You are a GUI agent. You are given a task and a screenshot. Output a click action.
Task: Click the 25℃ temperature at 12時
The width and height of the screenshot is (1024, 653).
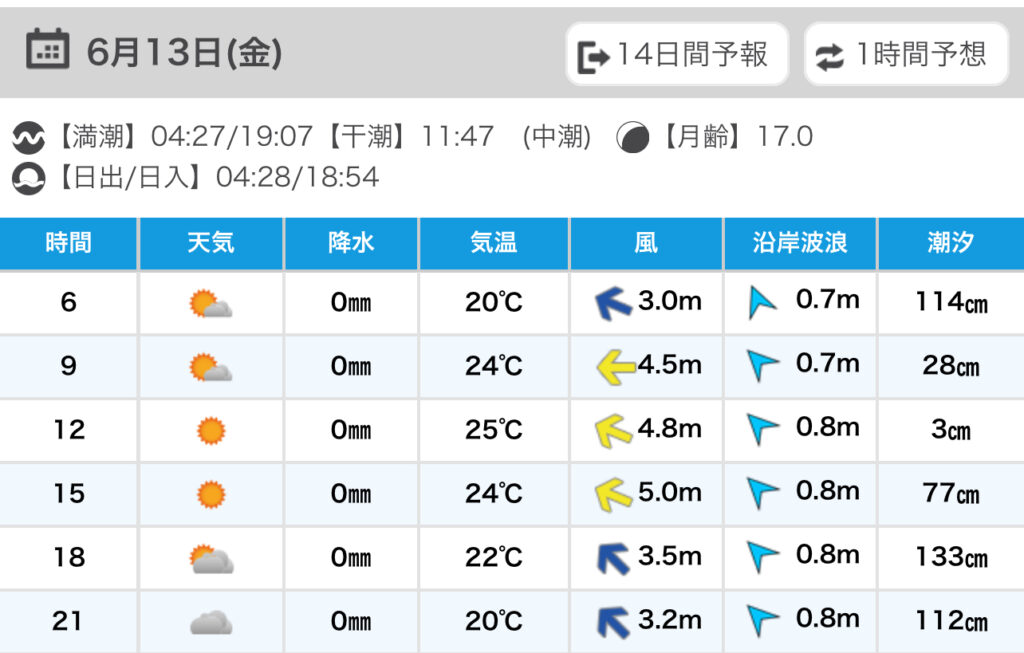tap(494, 430)
